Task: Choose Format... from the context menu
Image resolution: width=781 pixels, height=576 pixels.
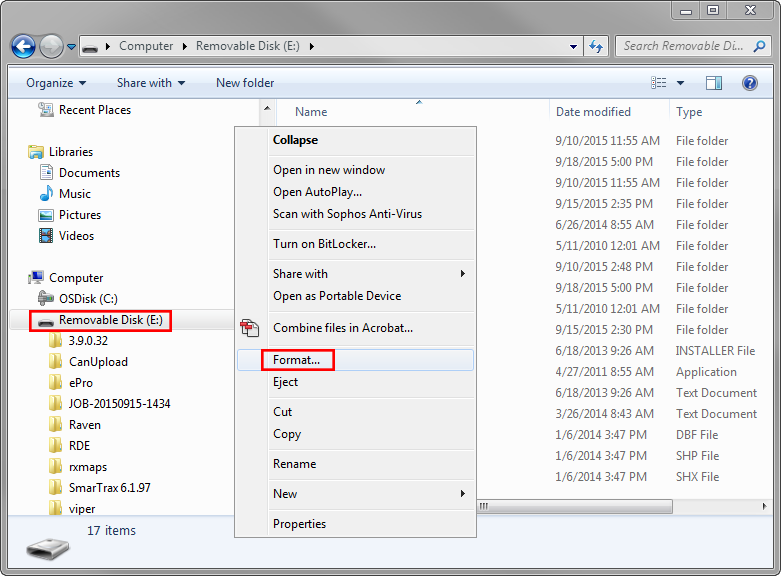Action: pos(296,360)
